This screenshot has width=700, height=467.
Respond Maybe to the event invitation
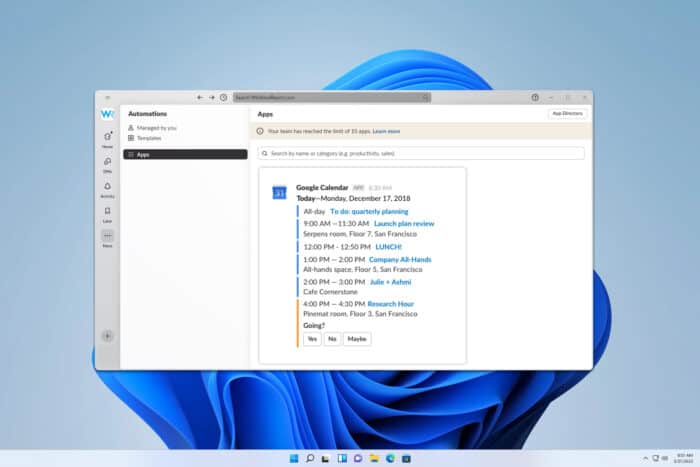point(357,339)
